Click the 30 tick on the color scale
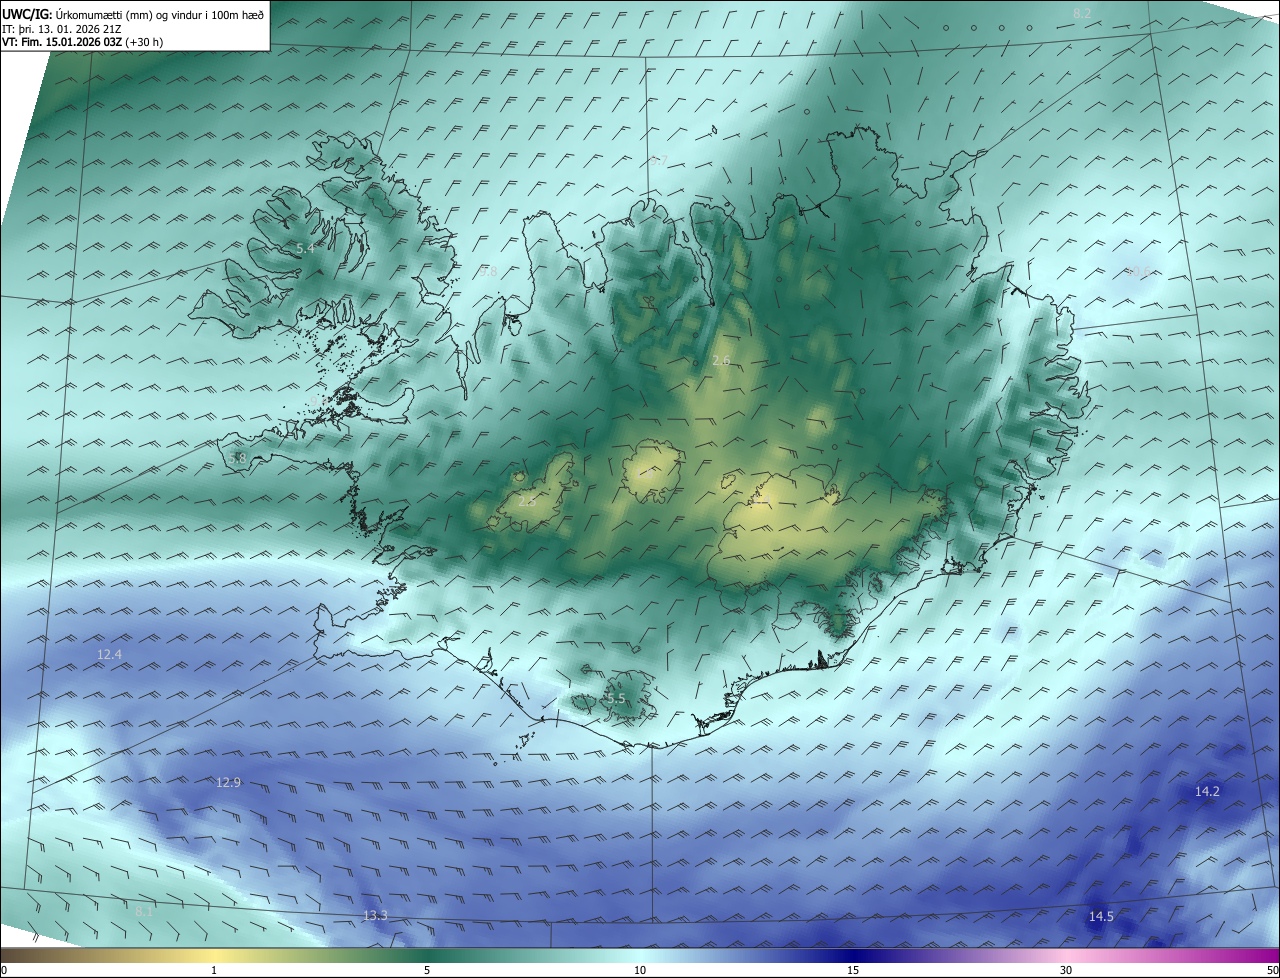Image resolution: width=1280 pixels, height=978 pixels. click(1066, 970)
